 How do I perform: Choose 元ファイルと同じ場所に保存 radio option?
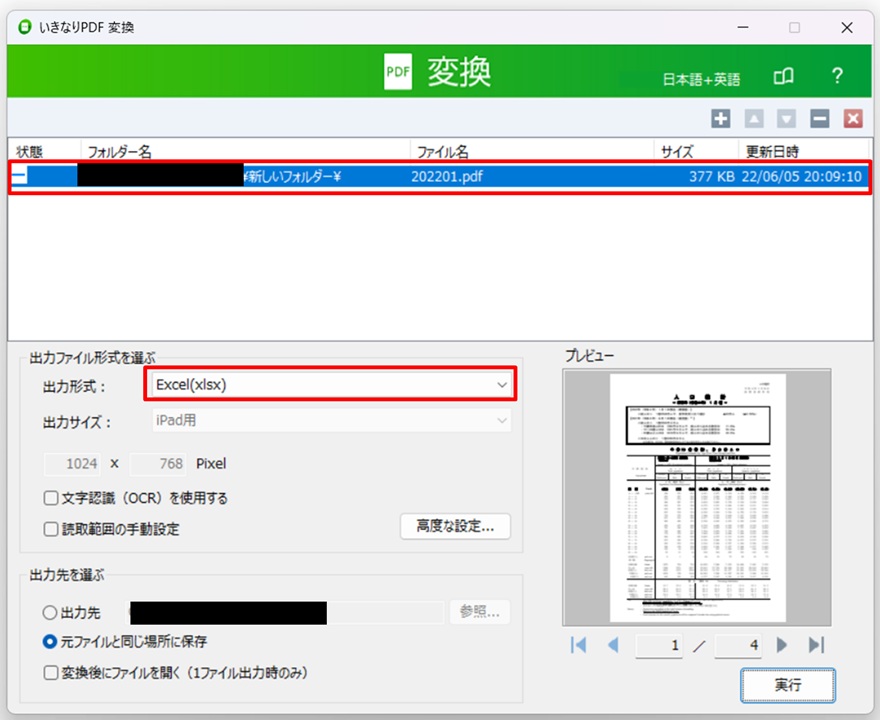tap(50, 642)
